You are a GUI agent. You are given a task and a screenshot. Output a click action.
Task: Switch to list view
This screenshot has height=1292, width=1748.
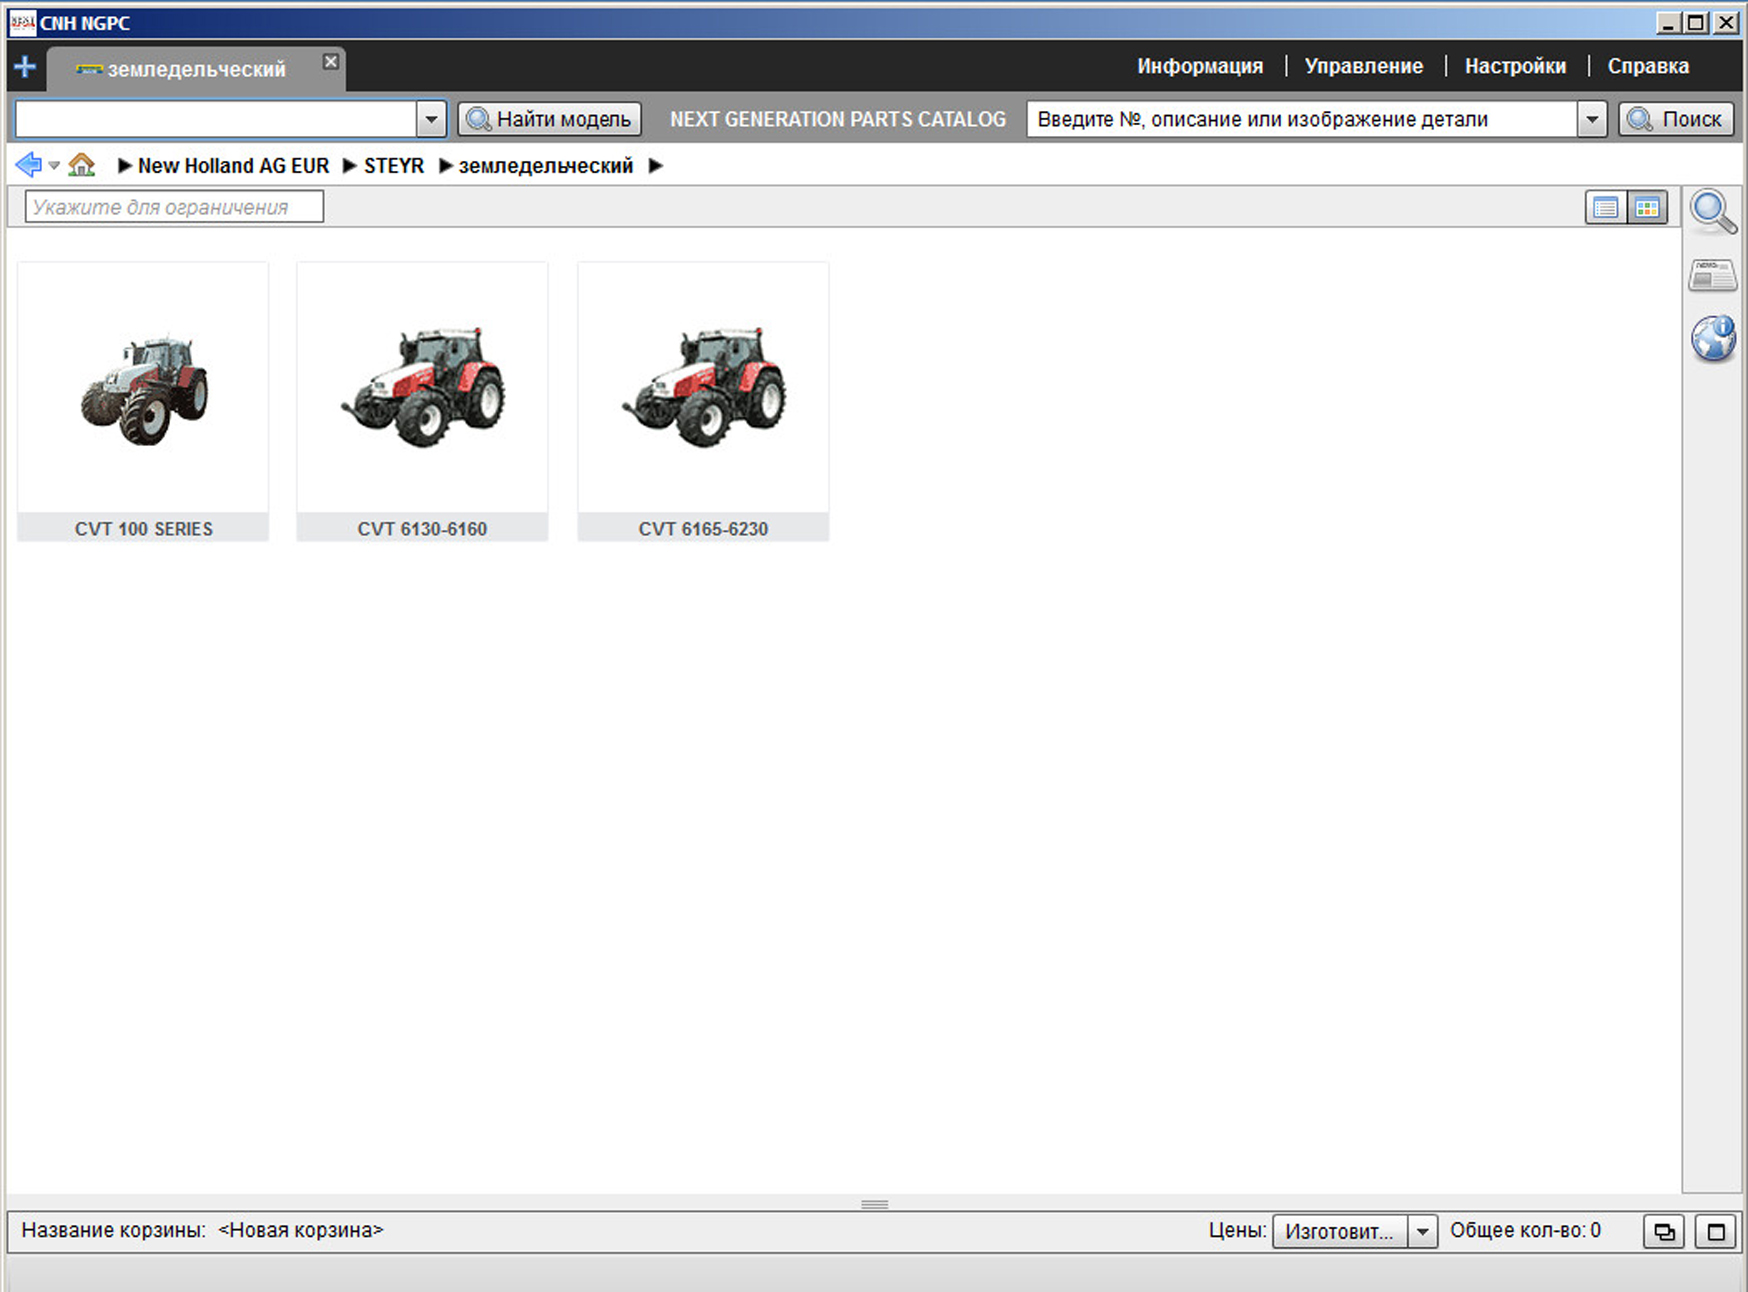tap(1605, 208)
